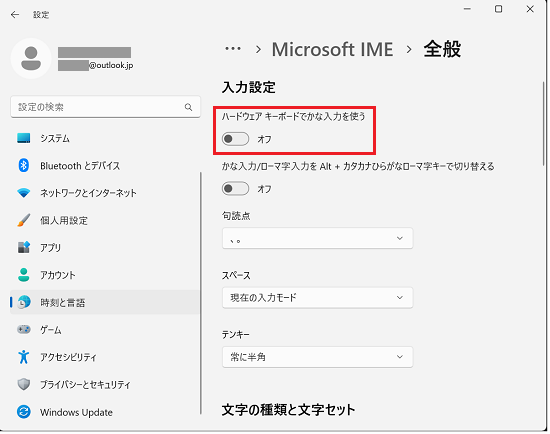Select 個人用設定 in sidebar
The height and width of the screenshot is (434, 550).
click(105, 220)
